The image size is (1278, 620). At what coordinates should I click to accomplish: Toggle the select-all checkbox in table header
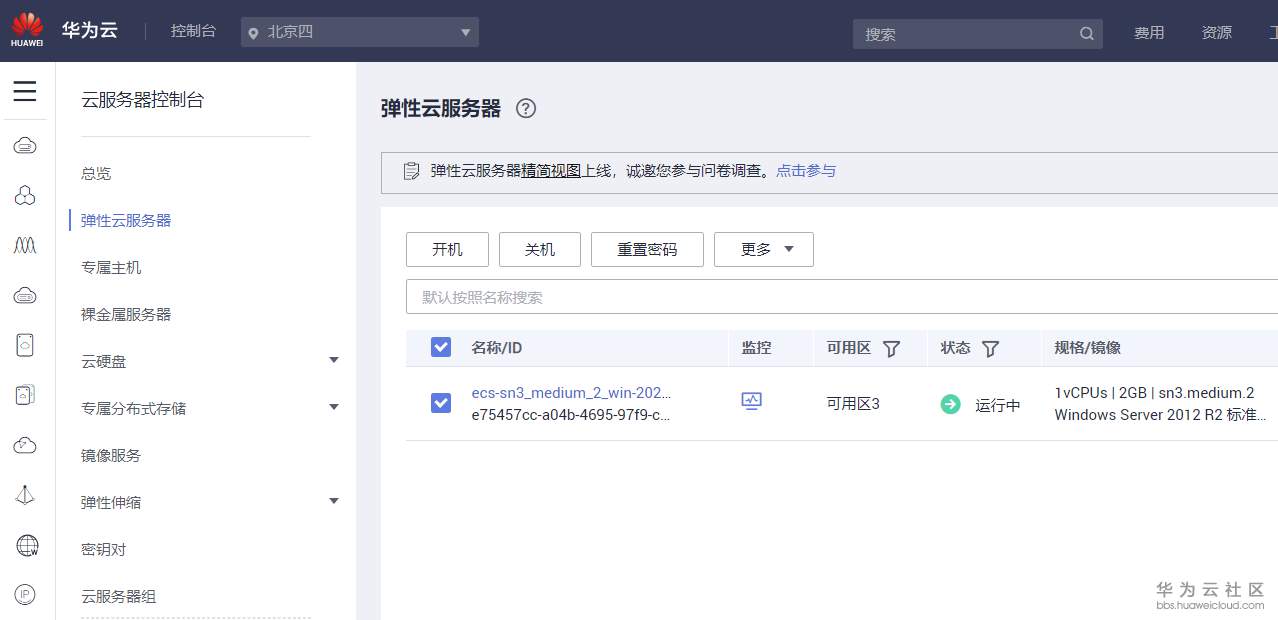coord(441,347)
